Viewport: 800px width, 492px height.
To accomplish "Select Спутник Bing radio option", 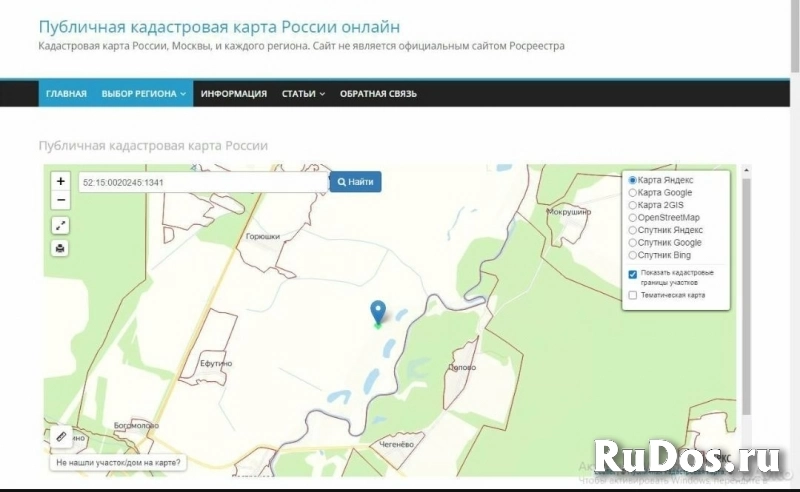I will (633, 255).
